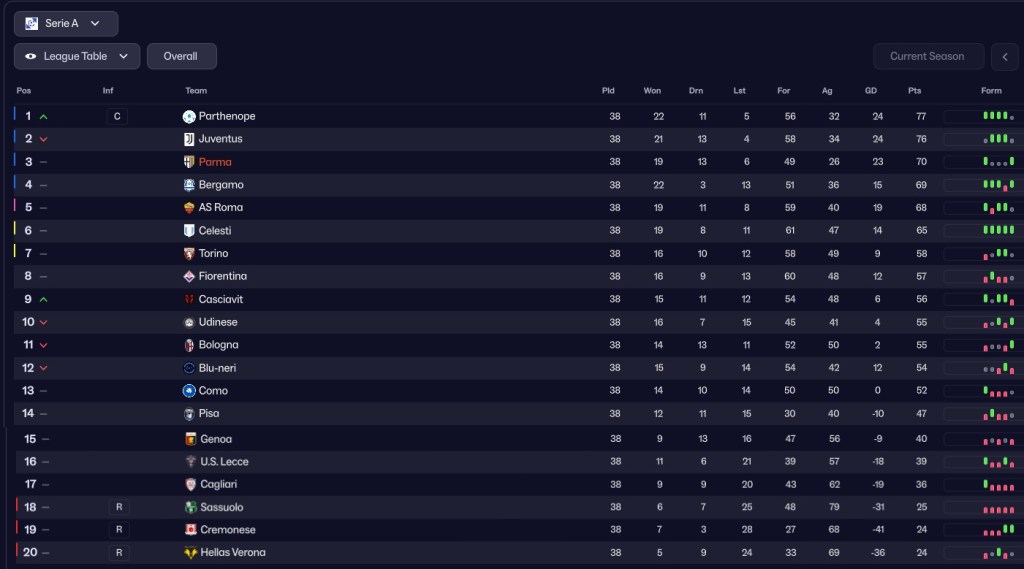Open the Serie A competition dropdown
Image resolution: width=1024 pixels, height=569 pixels.
66,23
